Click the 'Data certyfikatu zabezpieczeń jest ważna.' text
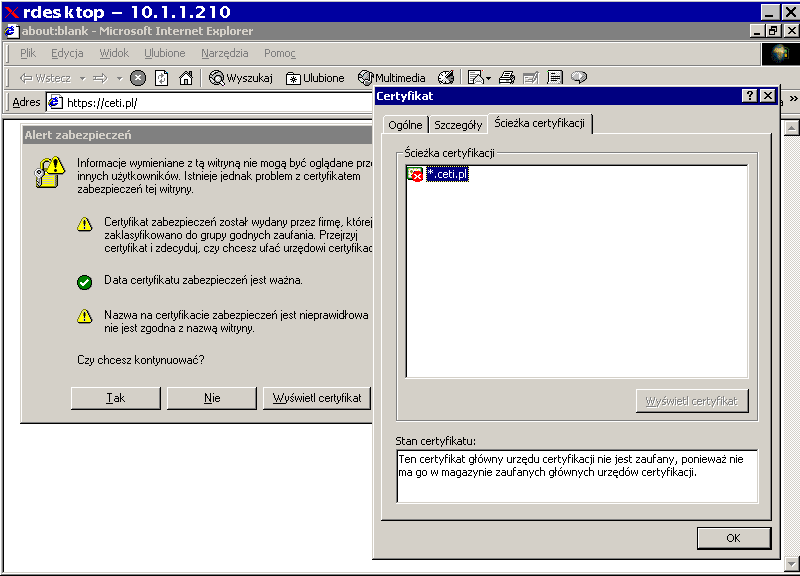 coord(203,280)
